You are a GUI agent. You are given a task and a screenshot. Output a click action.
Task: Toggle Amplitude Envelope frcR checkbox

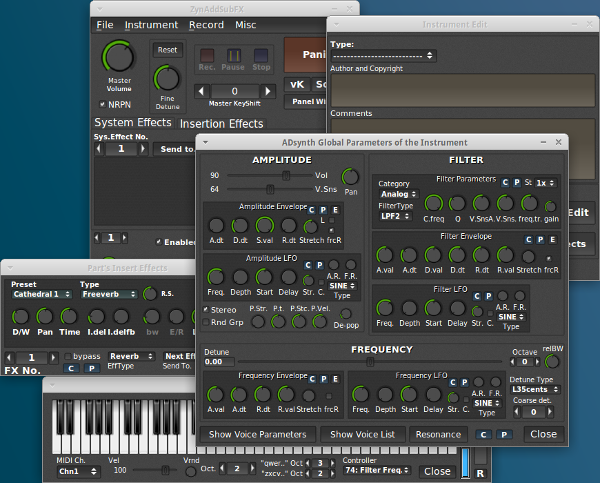[x=331, y=230]
